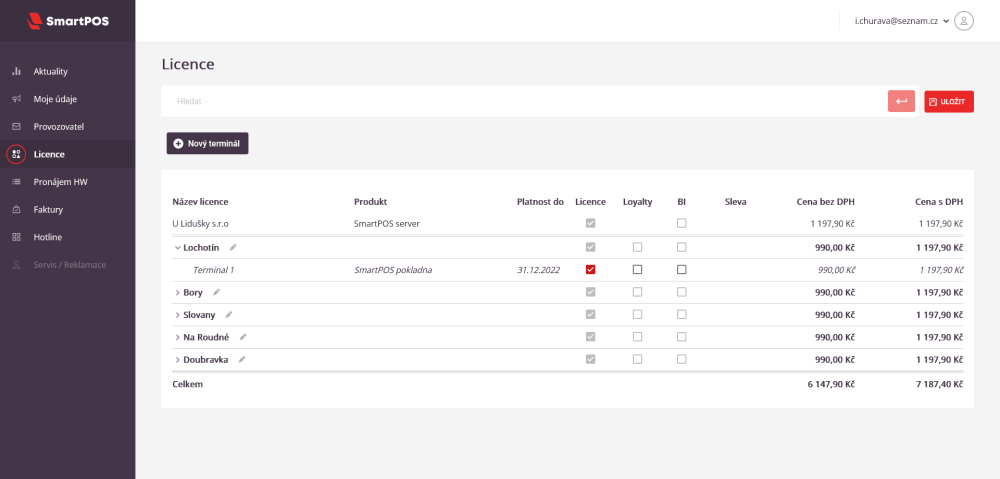Expand the Bory license group
The width and height of the screenshot is (1000, 479).
coord(177,292)
